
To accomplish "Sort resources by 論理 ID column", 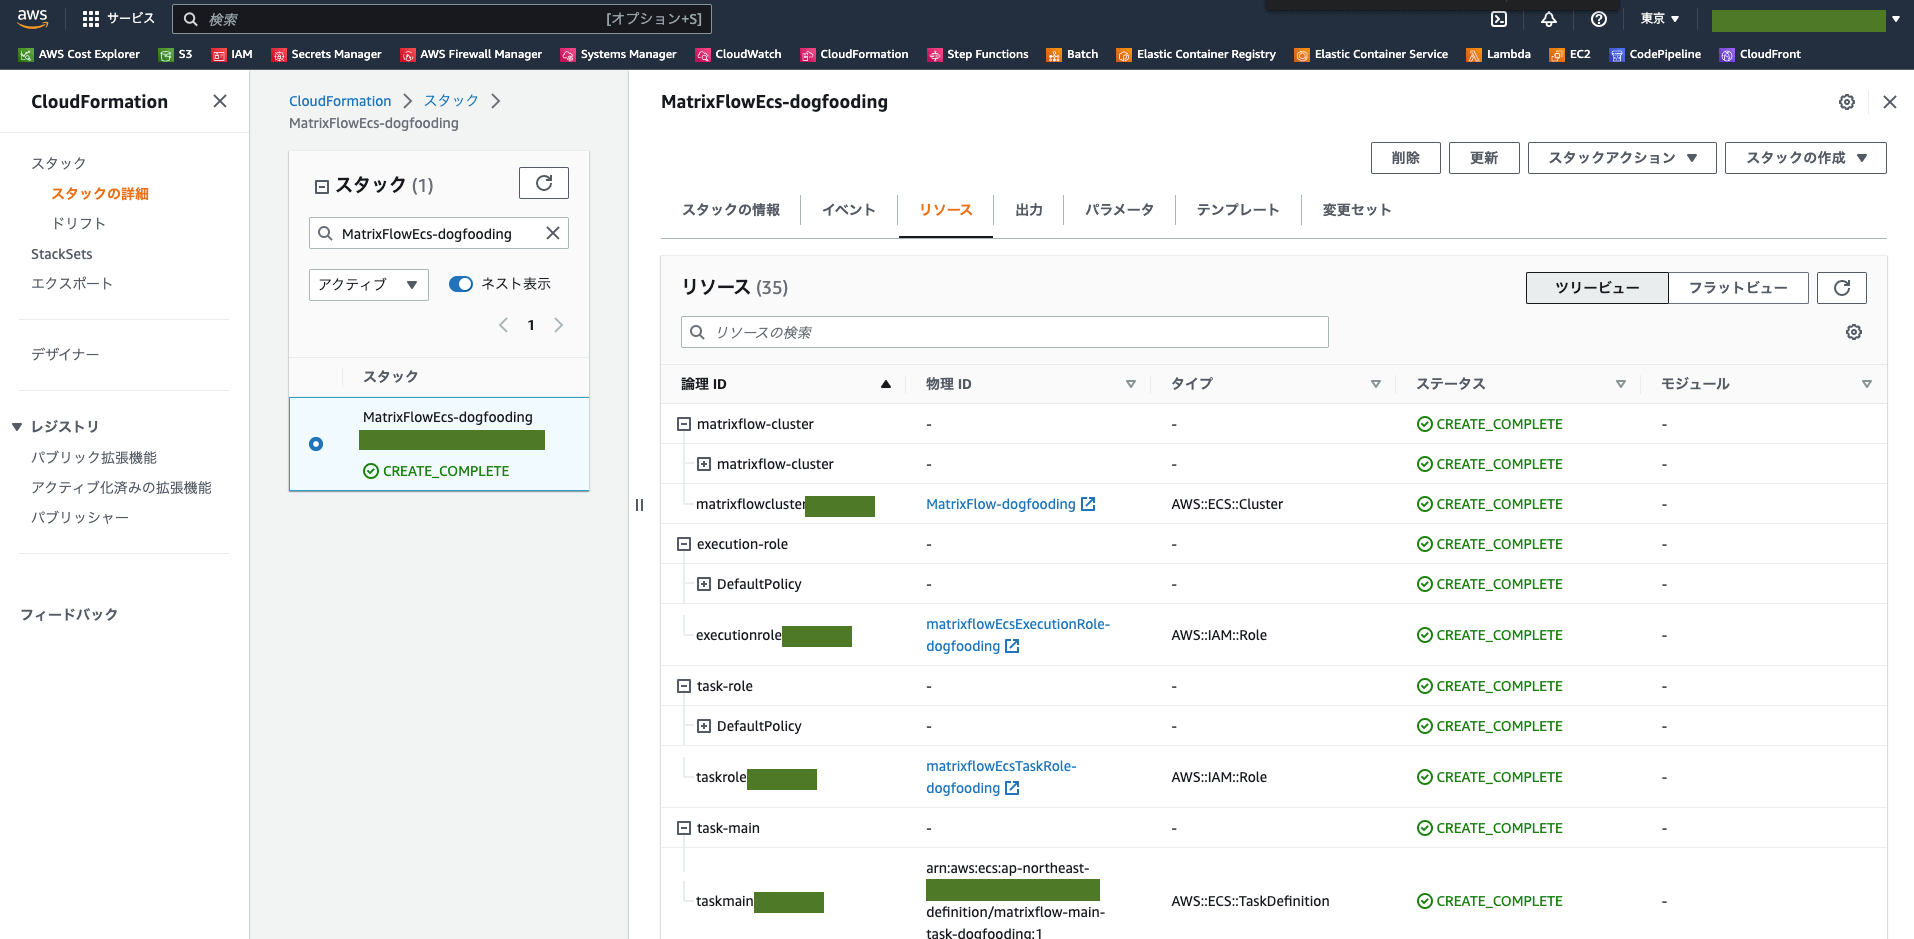I will point(784,384).
